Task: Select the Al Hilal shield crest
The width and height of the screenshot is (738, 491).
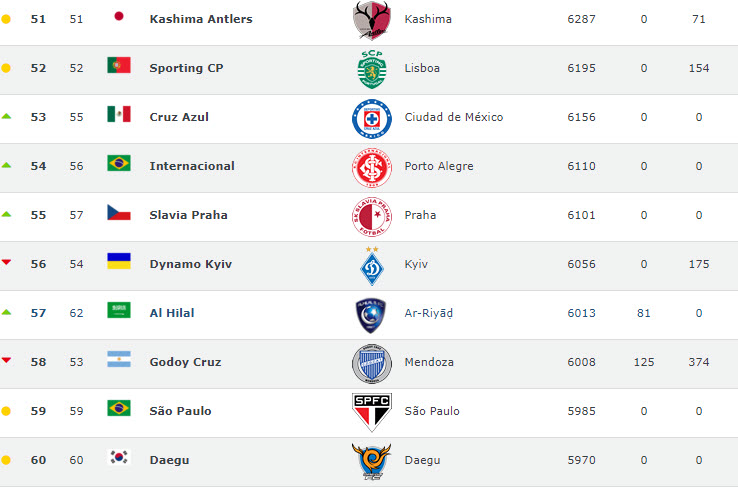Action: tap(371, 315)
